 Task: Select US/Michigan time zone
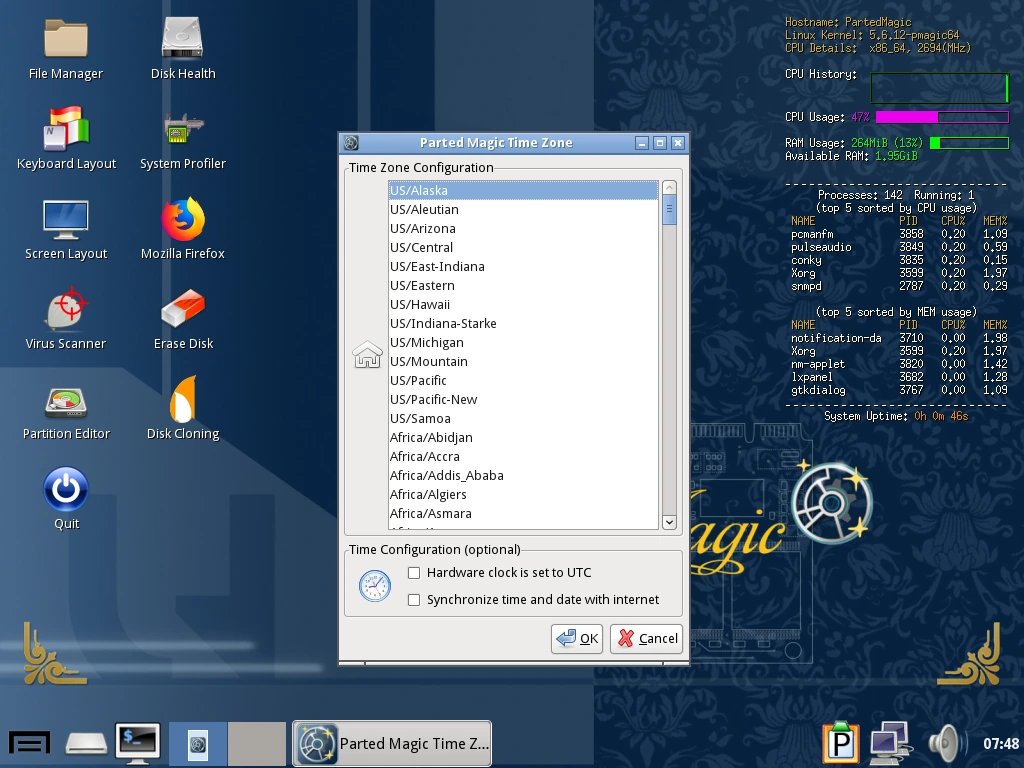[x=523, y=342]
